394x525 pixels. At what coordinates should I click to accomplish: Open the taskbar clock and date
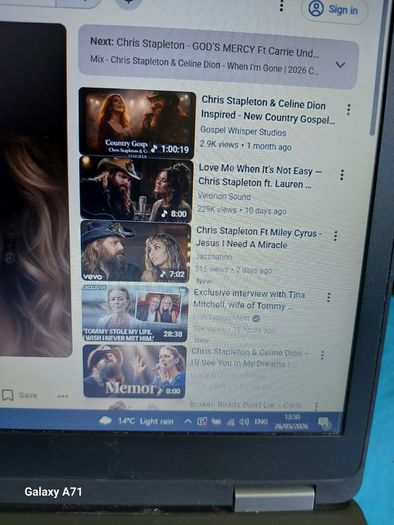tap(292, 422)
